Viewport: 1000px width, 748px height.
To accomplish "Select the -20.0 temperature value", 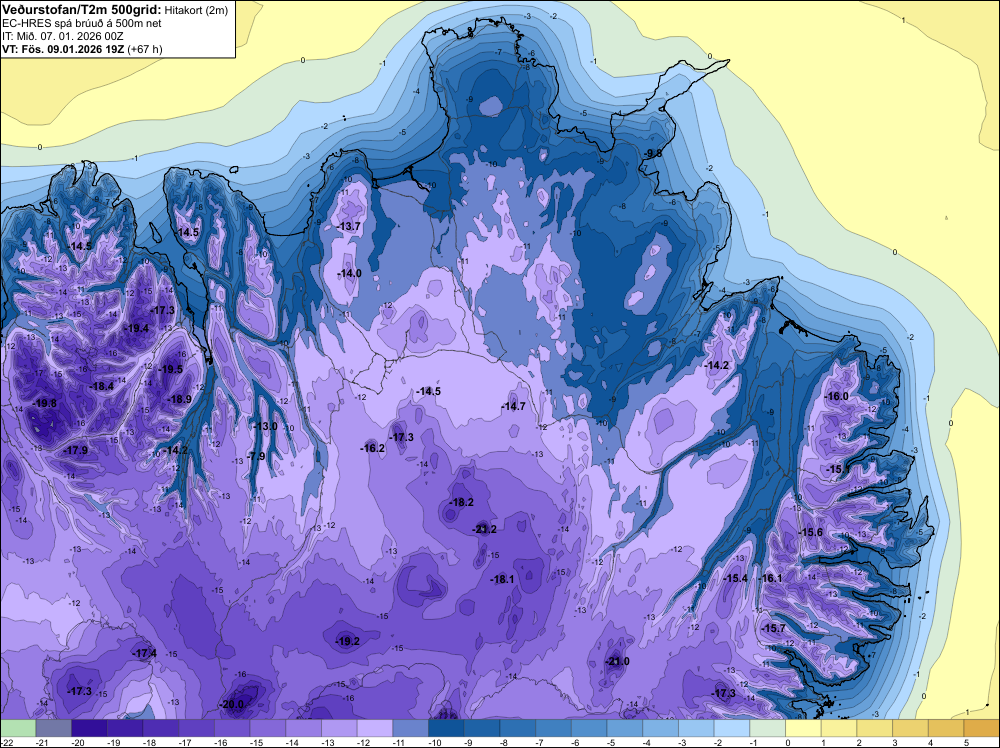I will point(232,704).
